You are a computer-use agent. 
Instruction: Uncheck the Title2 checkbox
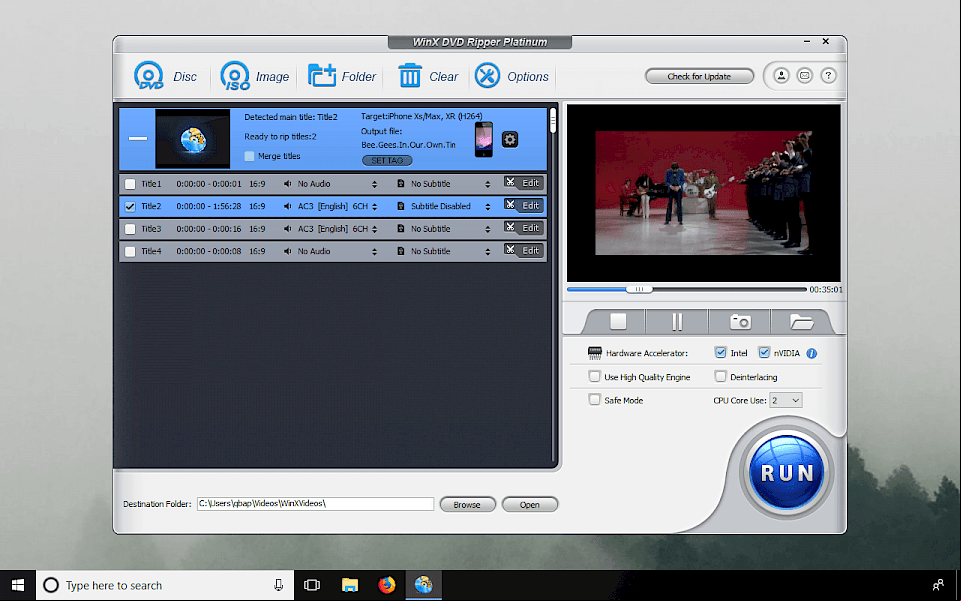pos(130,206)
